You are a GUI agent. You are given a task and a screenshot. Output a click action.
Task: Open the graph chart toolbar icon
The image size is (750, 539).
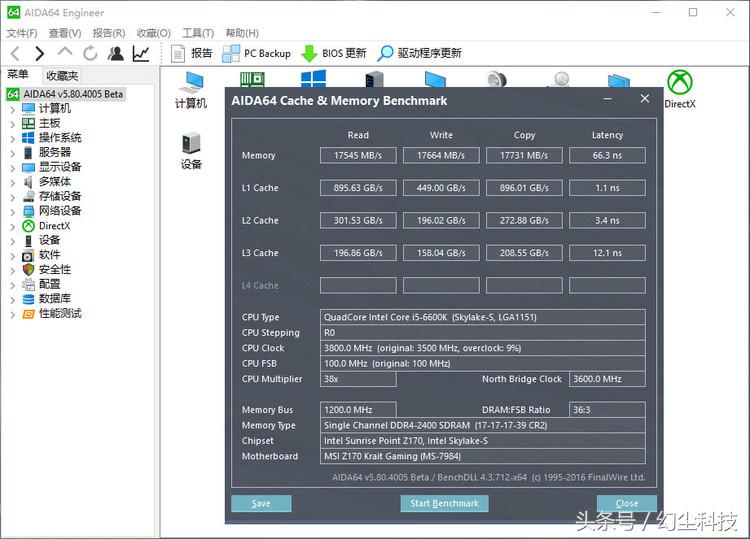tap(141, 53)
